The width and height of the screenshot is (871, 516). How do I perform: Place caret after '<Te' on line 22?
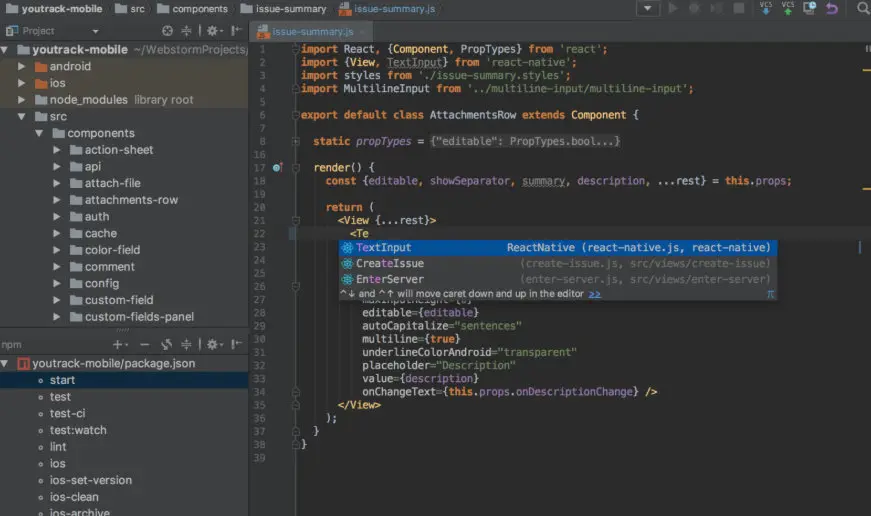(369, 234)
